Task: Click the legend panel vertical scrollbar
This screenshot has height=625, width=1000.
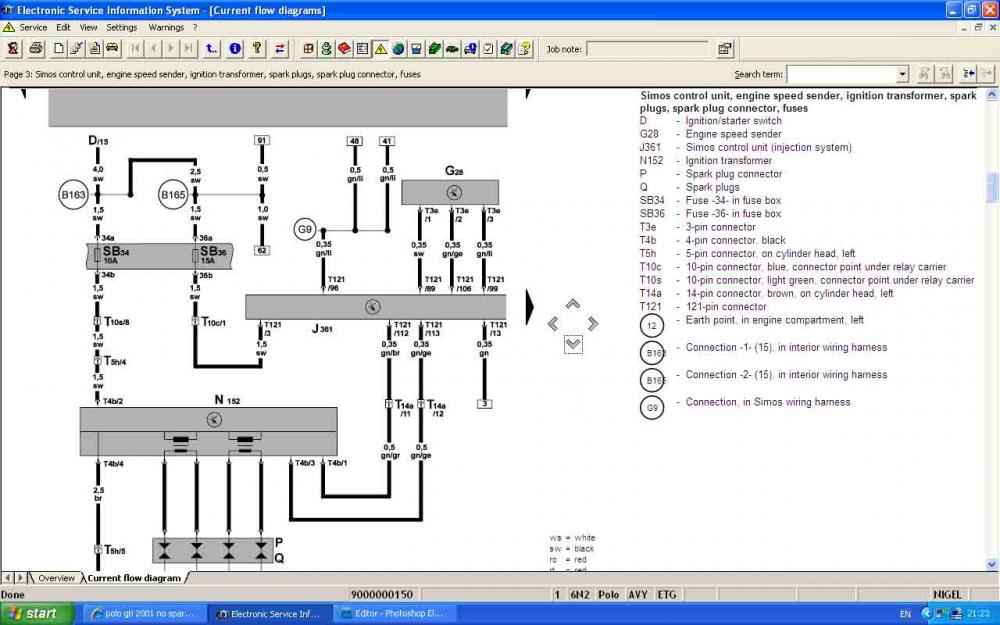Action: (992, 328)
